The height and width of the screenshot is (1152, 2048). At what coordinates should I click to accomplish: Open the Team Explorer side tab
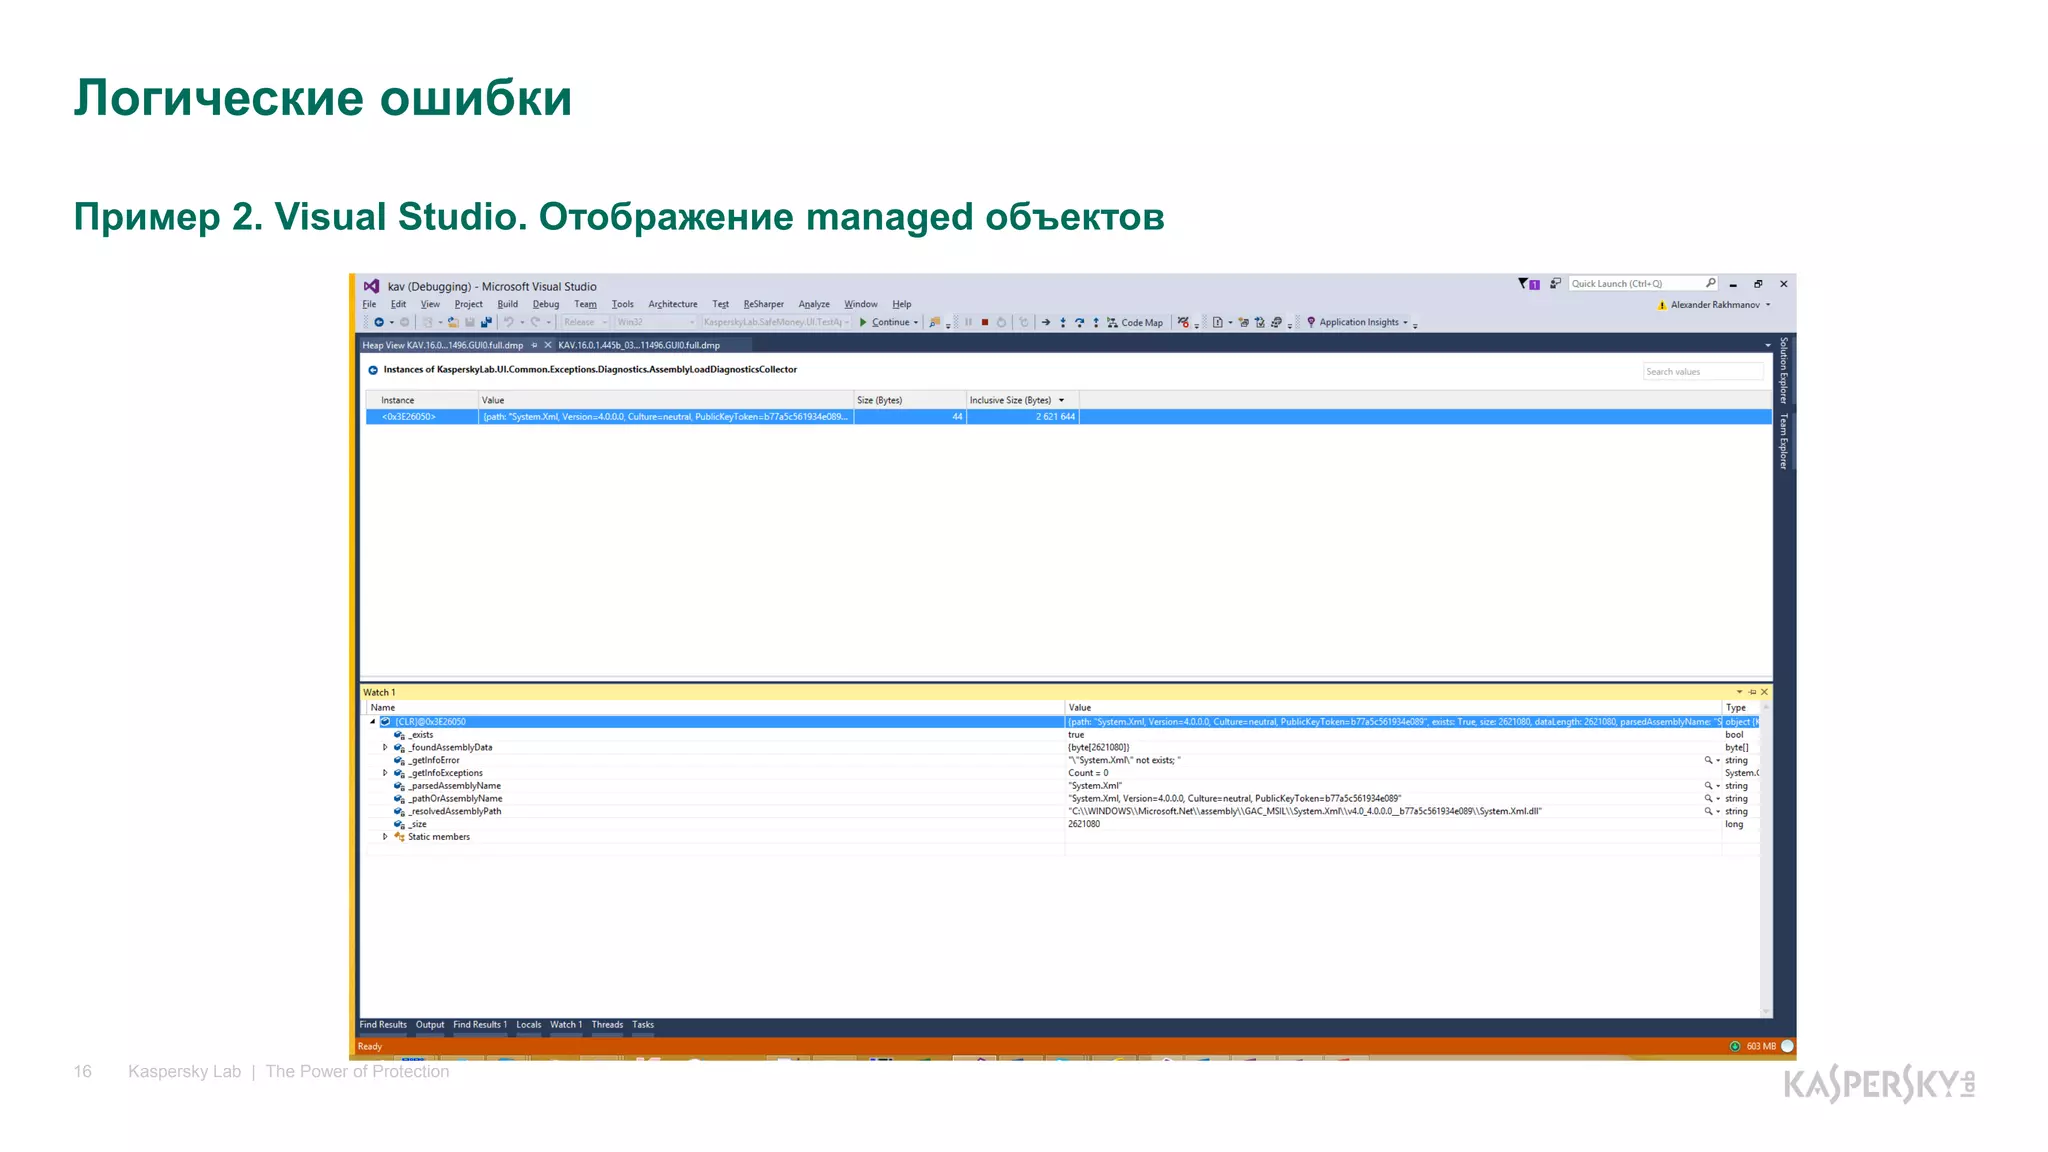(x=1783, y=441)
